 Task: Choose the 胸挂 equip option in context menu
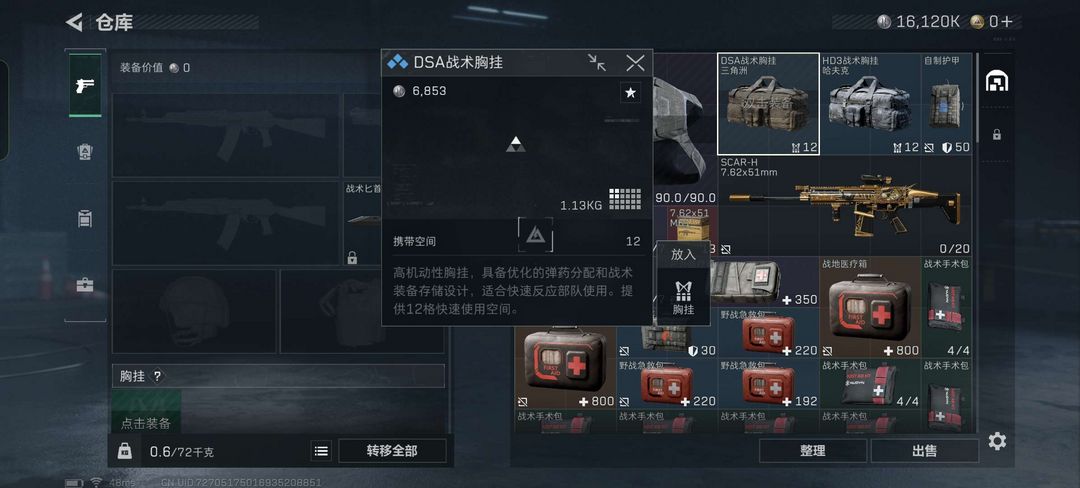click(x=683, y=297)
